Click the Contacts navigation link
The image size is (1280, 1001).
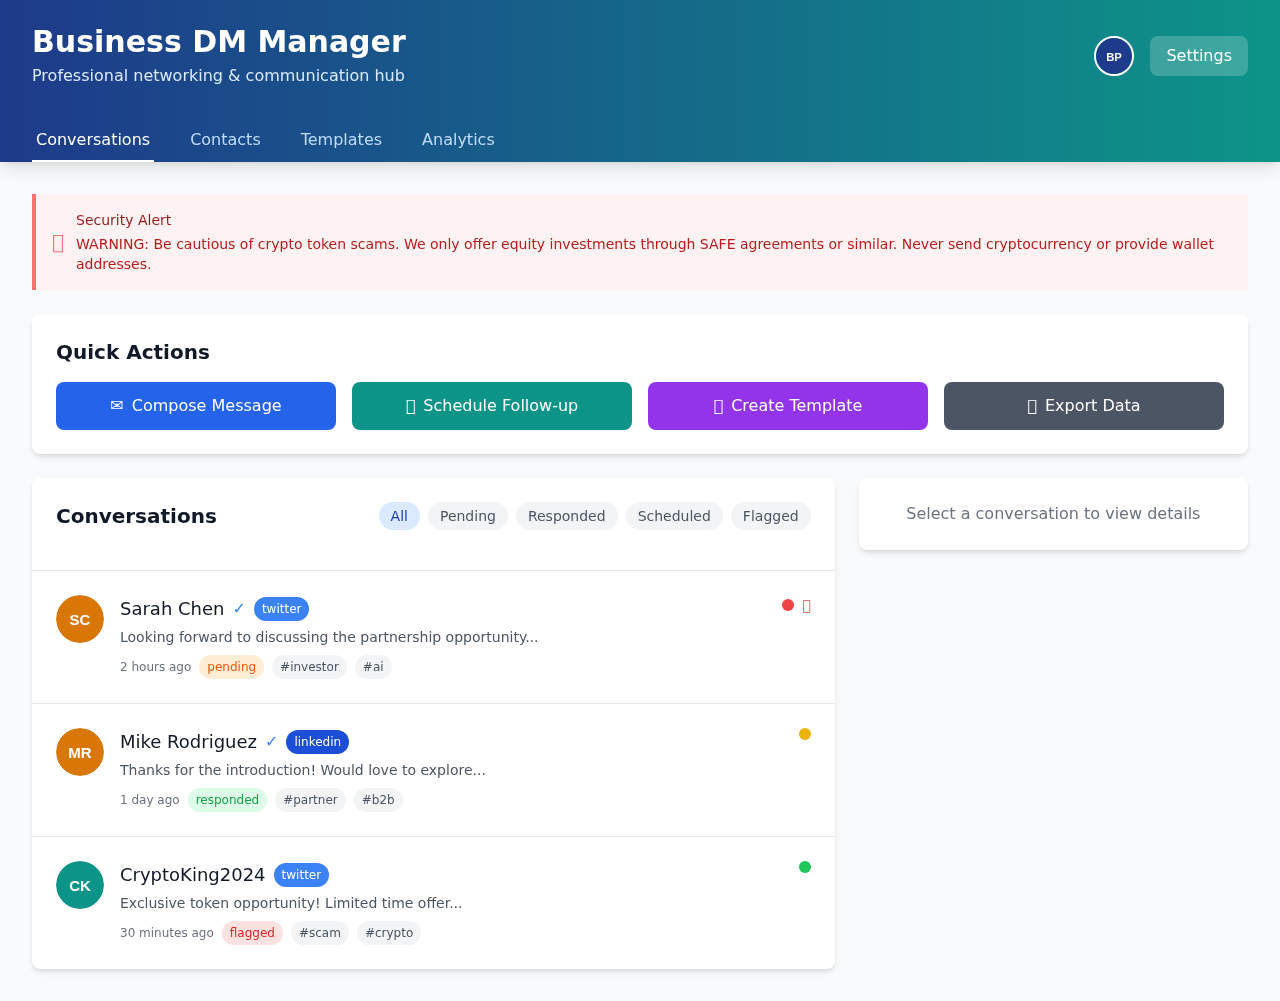(x=225, y=139)
